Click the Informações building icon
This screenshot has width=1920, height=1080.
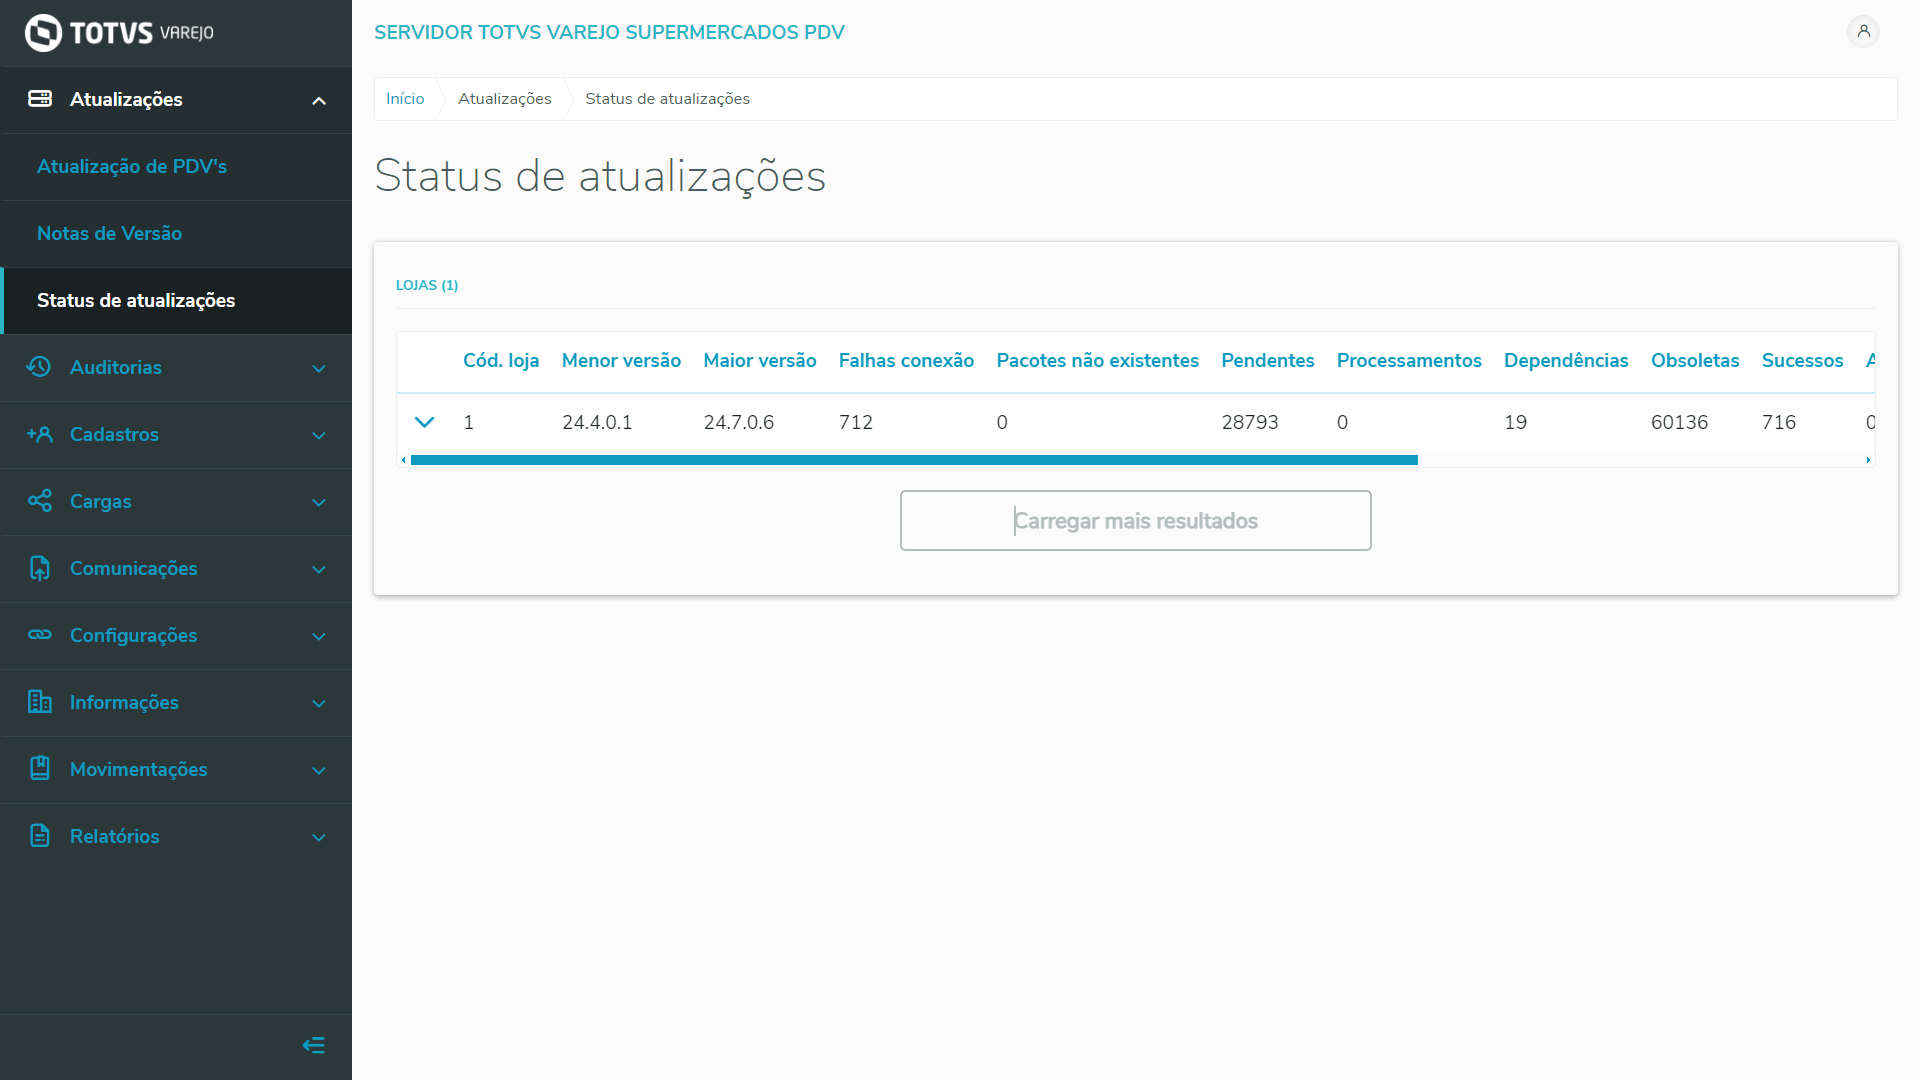click(39, 702)
